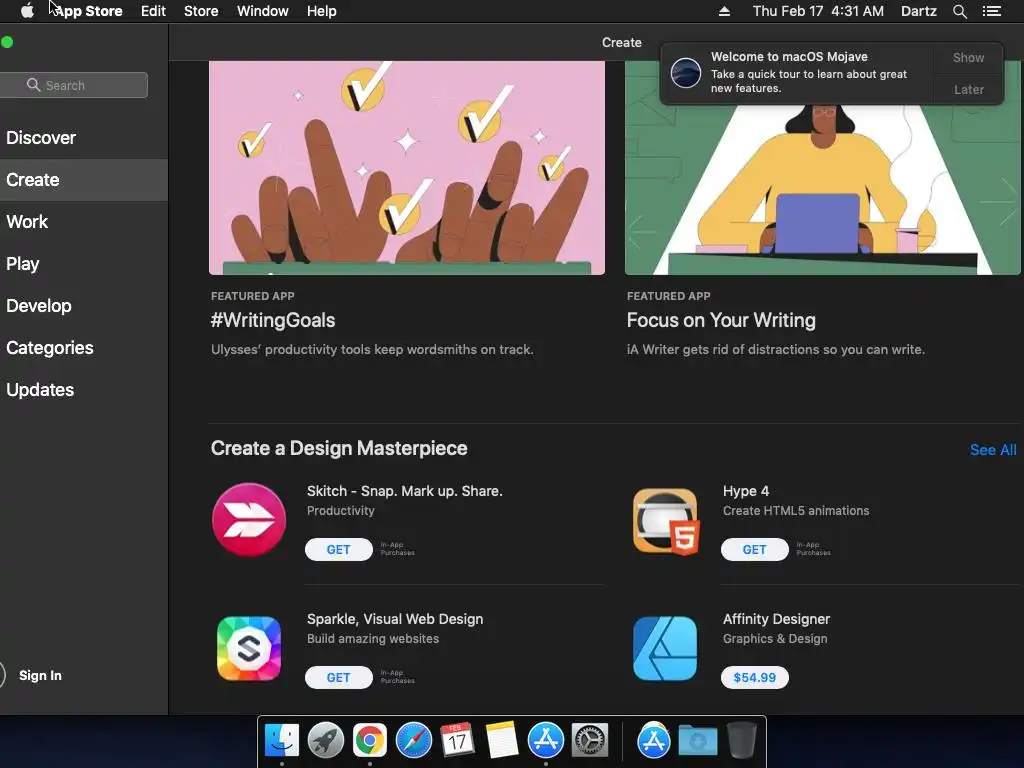Click the Affinity Designer title
This screenshot has height=768, width=1024.
point(776,619)
